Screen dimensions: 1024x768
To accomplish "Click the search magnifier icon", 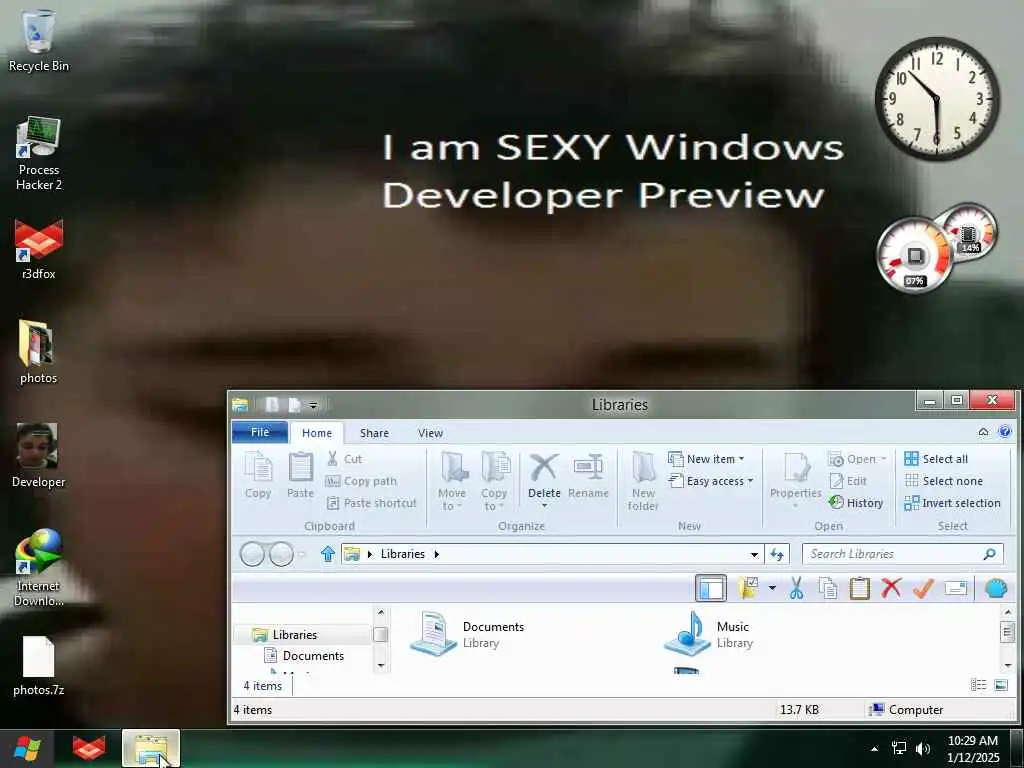I will (990, 554).
